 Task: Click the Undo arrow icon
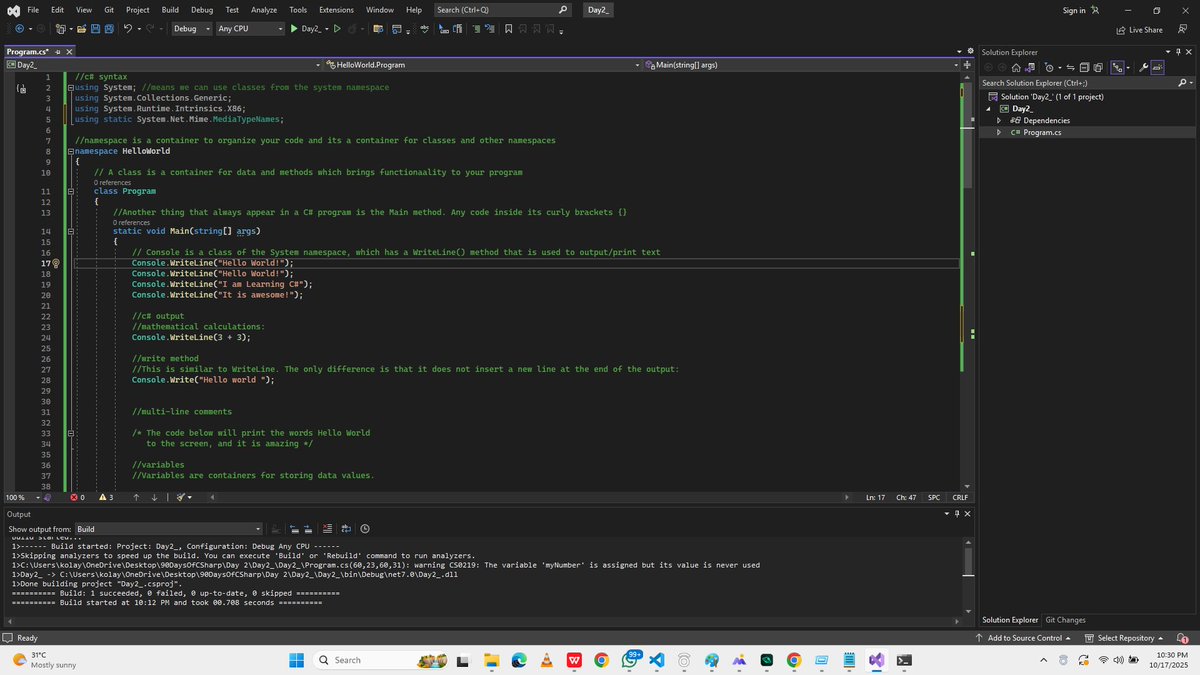(127, 29)
